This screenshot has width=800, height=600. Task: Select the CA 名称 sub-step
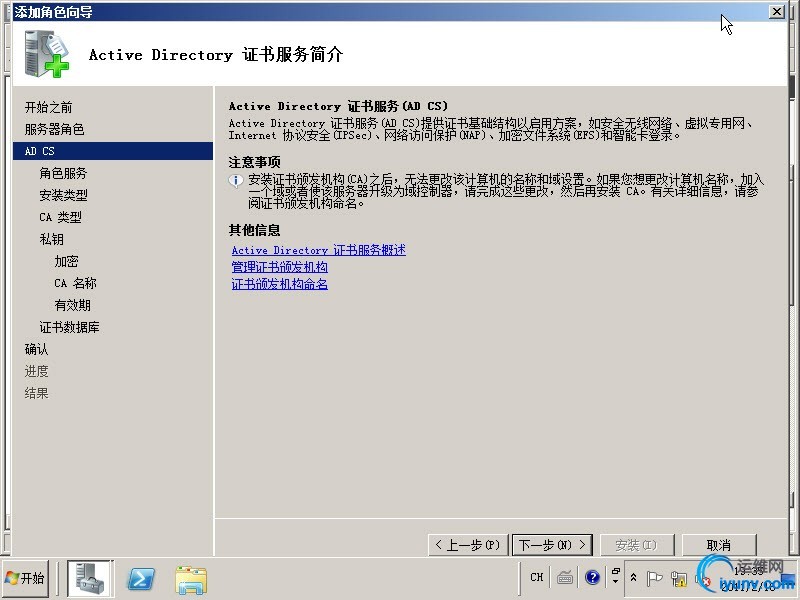[x=75, y=283]
